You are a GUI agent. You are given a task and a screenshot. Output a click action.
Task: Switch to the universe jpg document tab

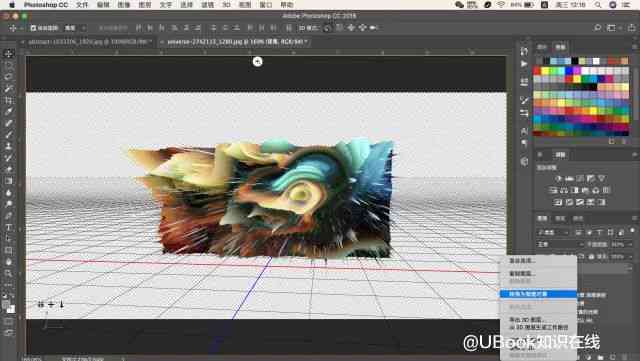pos(236,42)
